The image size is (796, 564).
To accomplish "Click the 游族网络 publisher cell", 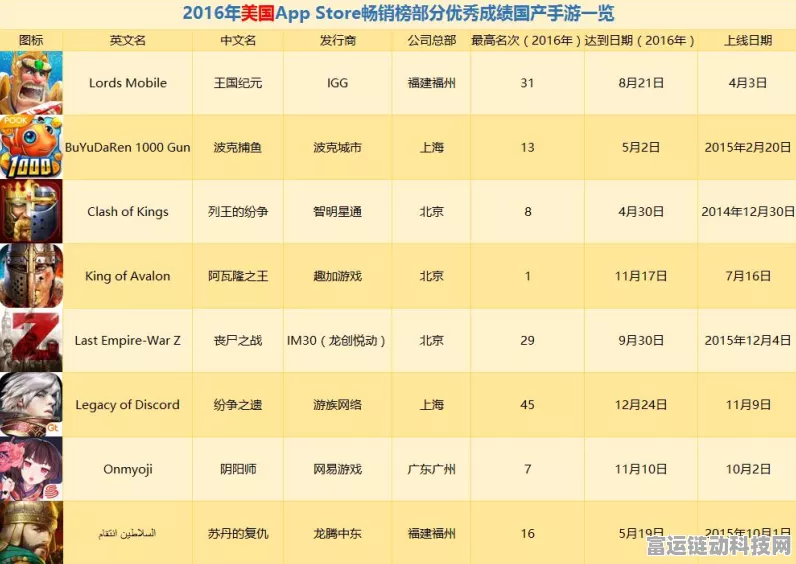I will pos(337,405).
